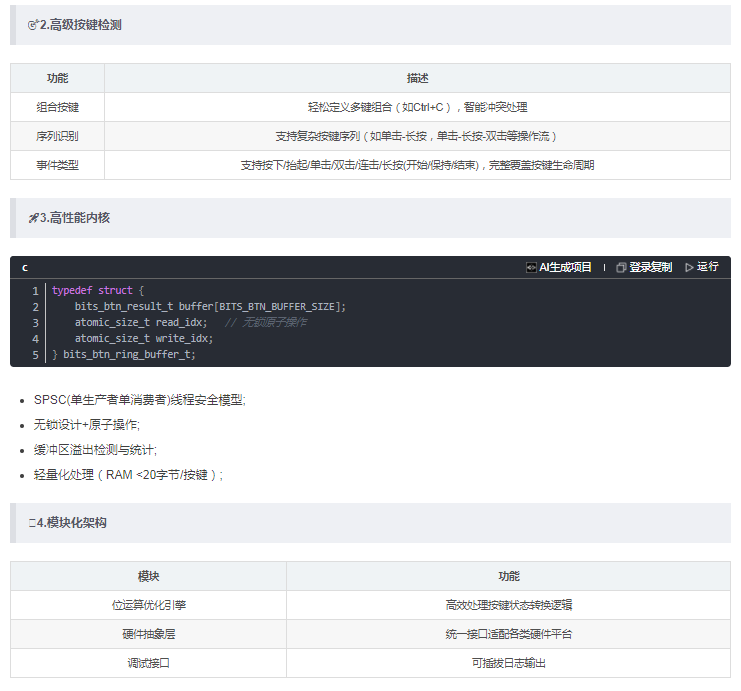
Task: Click the '} bits_btn_ring_buffer_t;' code line
Action: click(123, 354)
